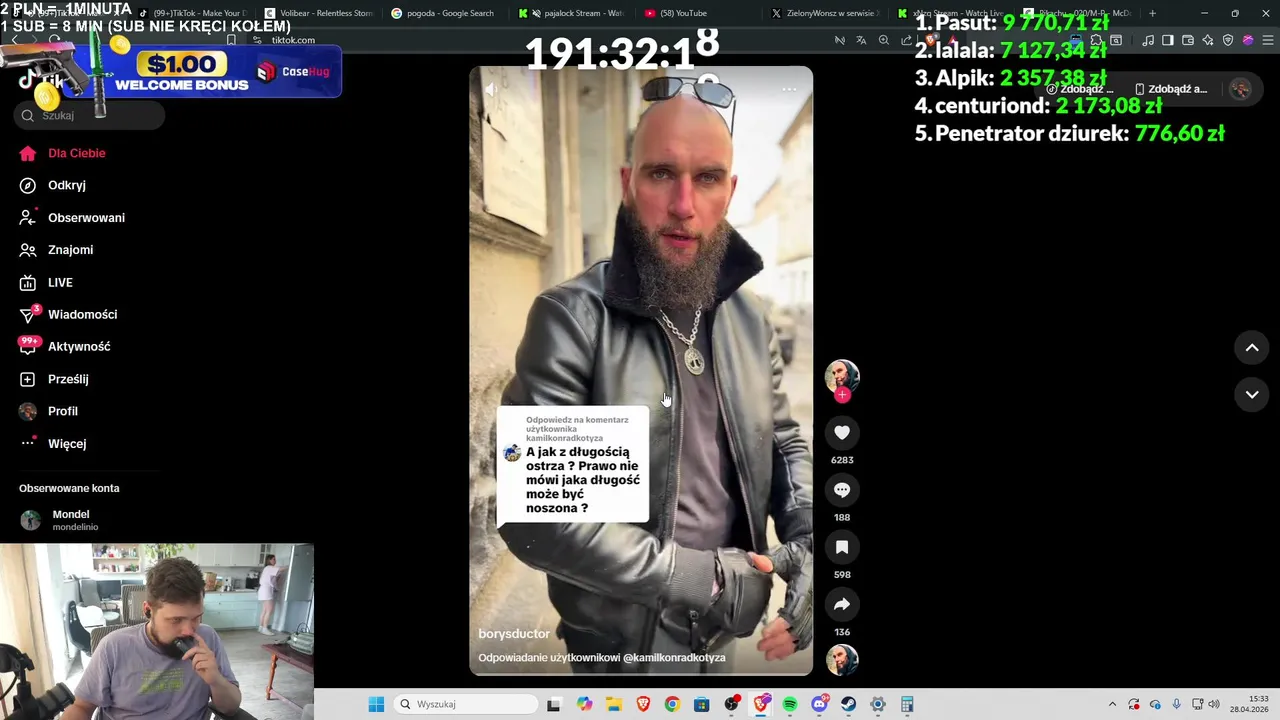Image resolution: width=1280 pixels, height=720 pixels.
Task: Click the TikTok Szukaj search field
Action: tap(90, 115)
